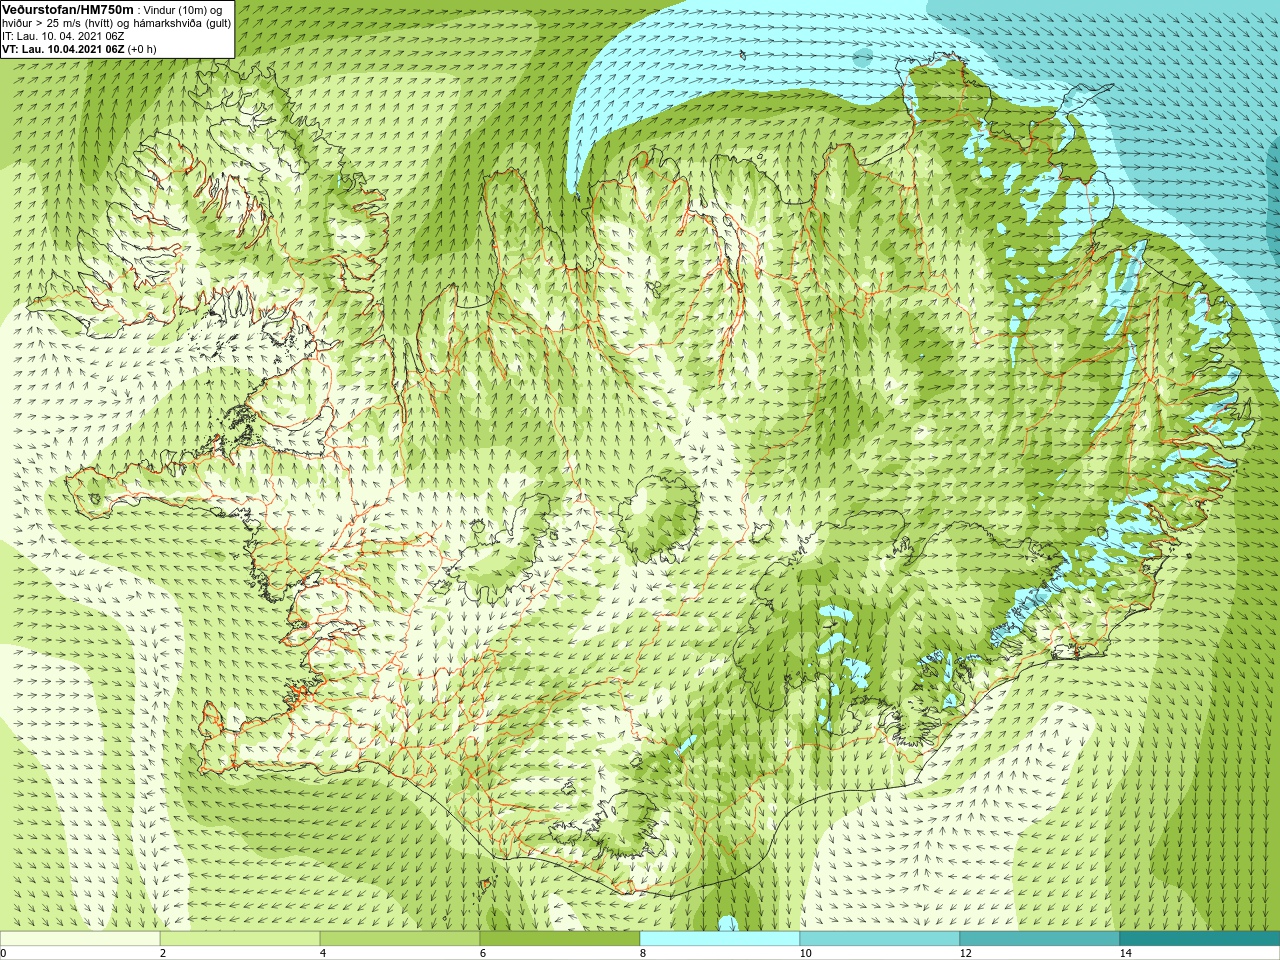Click the legend tick label '8'

coord(643,953)
